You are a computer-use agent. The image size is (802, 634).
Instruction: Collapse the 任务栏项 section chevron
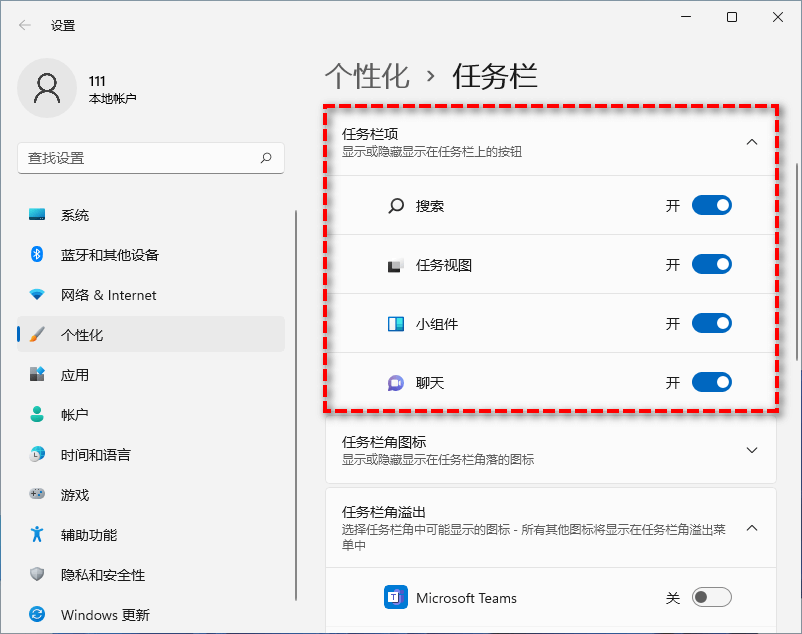point(752,142)
